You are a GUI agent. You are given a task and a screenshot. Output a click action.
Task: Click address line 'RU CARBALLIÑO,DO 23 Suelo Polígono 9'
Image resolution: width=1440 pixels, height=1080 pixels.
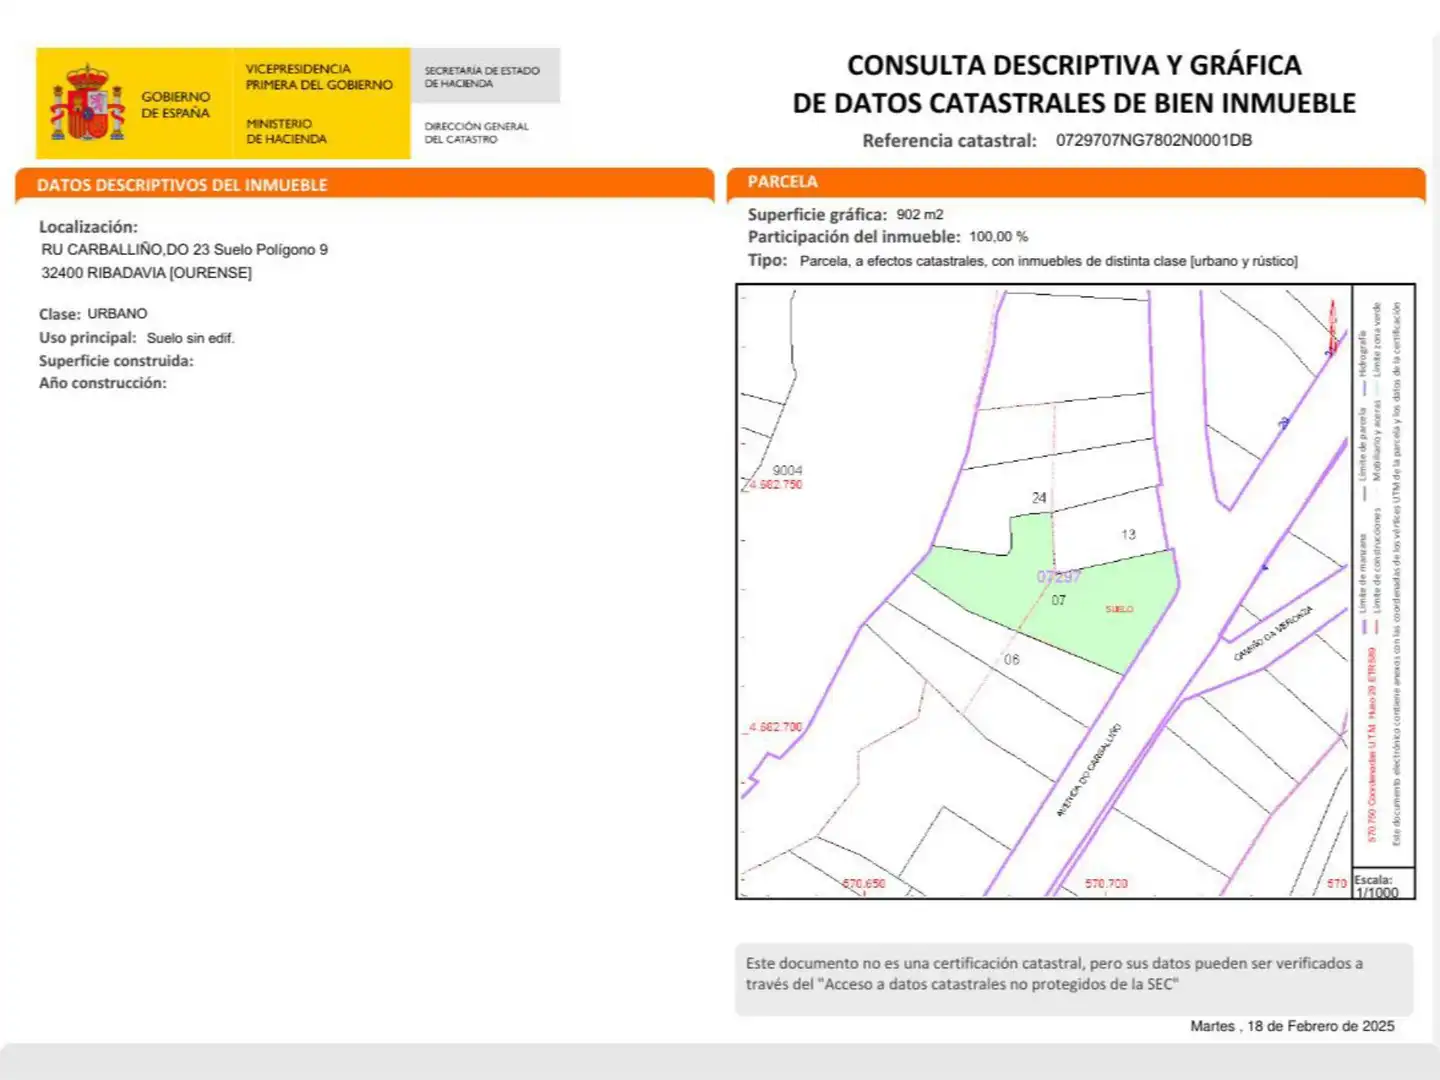(184, 250)
